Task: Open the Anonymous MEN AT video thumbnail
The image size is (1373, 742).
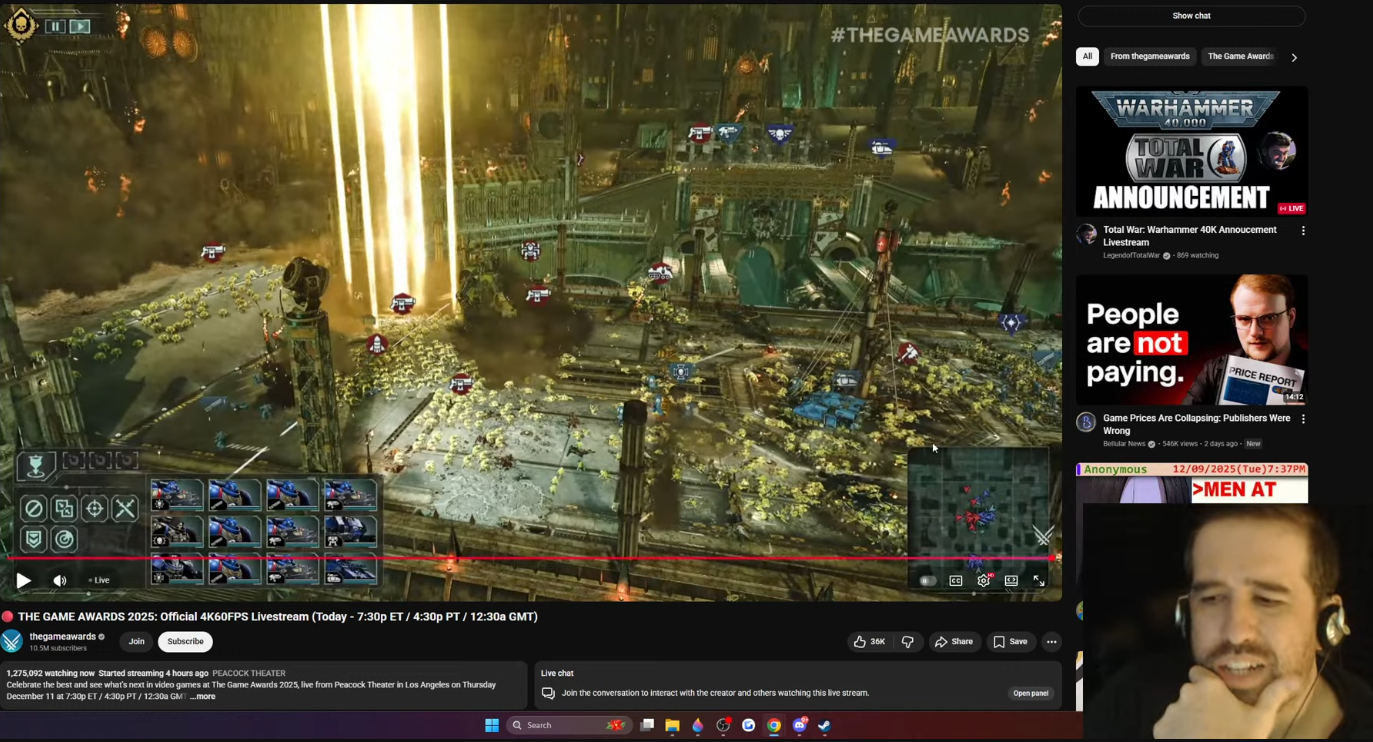Action: pyautogui.click(x=1192, y=483)
